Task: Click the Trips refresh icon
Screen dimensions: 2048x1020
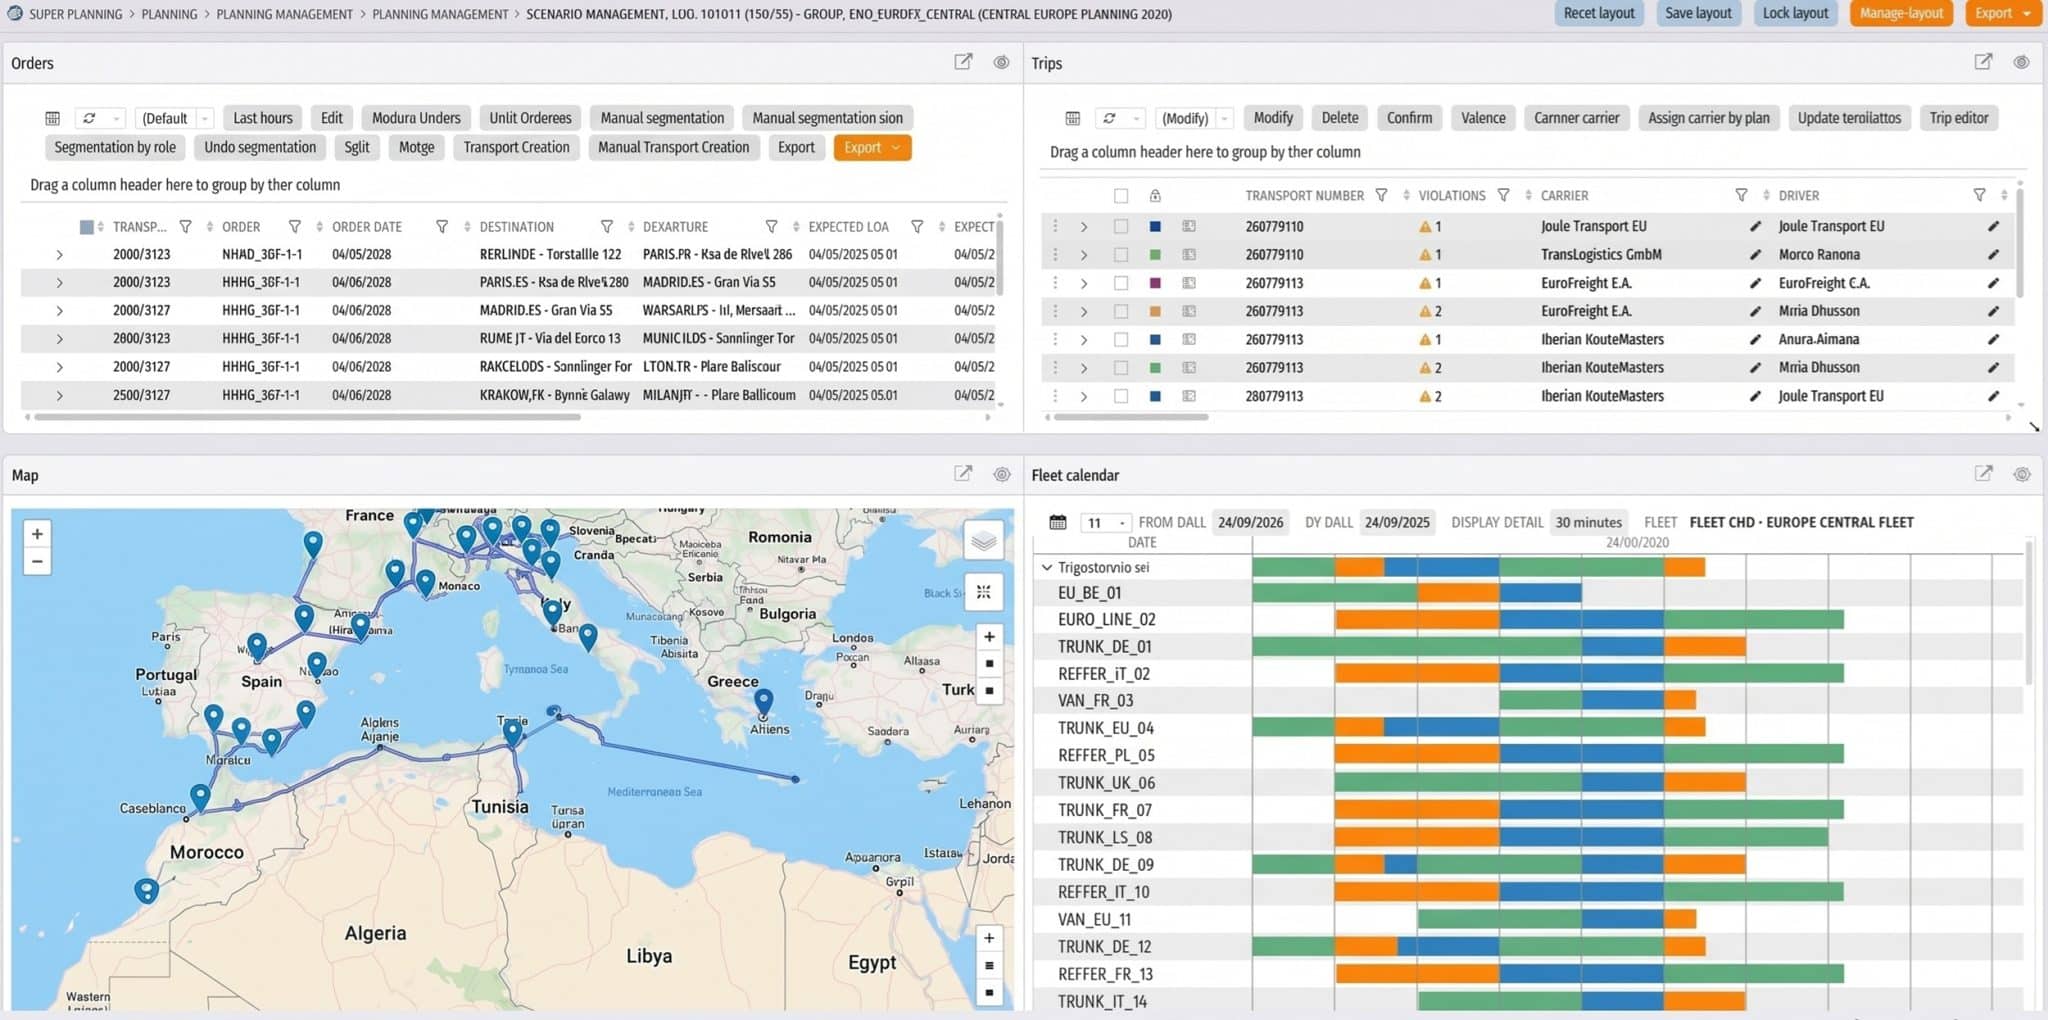Action: pyautogui.click(x=1109, y=118)
